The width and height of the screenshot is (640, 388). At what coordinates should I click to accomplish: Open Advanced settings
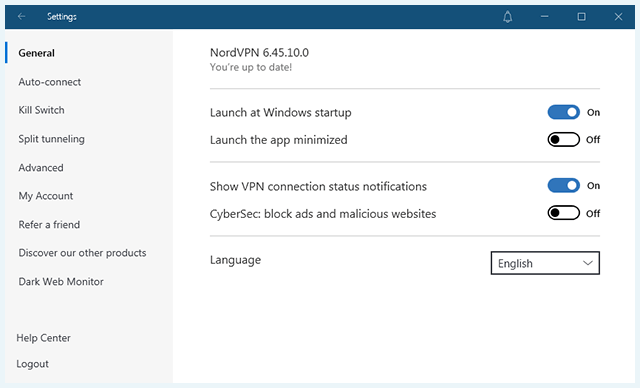coord(41,168)
